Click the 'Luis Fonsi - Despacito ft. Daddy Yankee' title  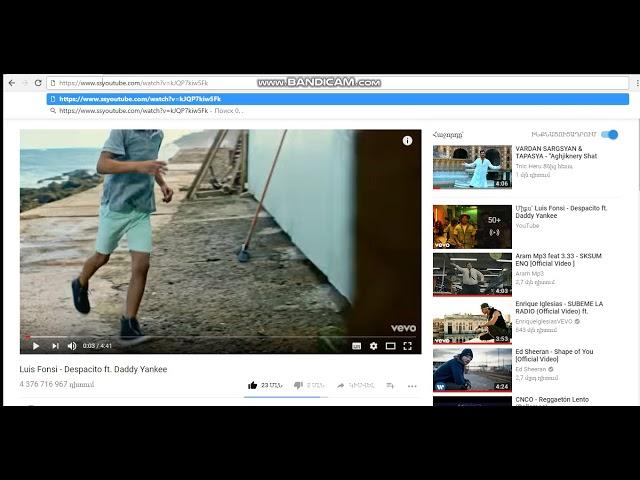point(93,369)
